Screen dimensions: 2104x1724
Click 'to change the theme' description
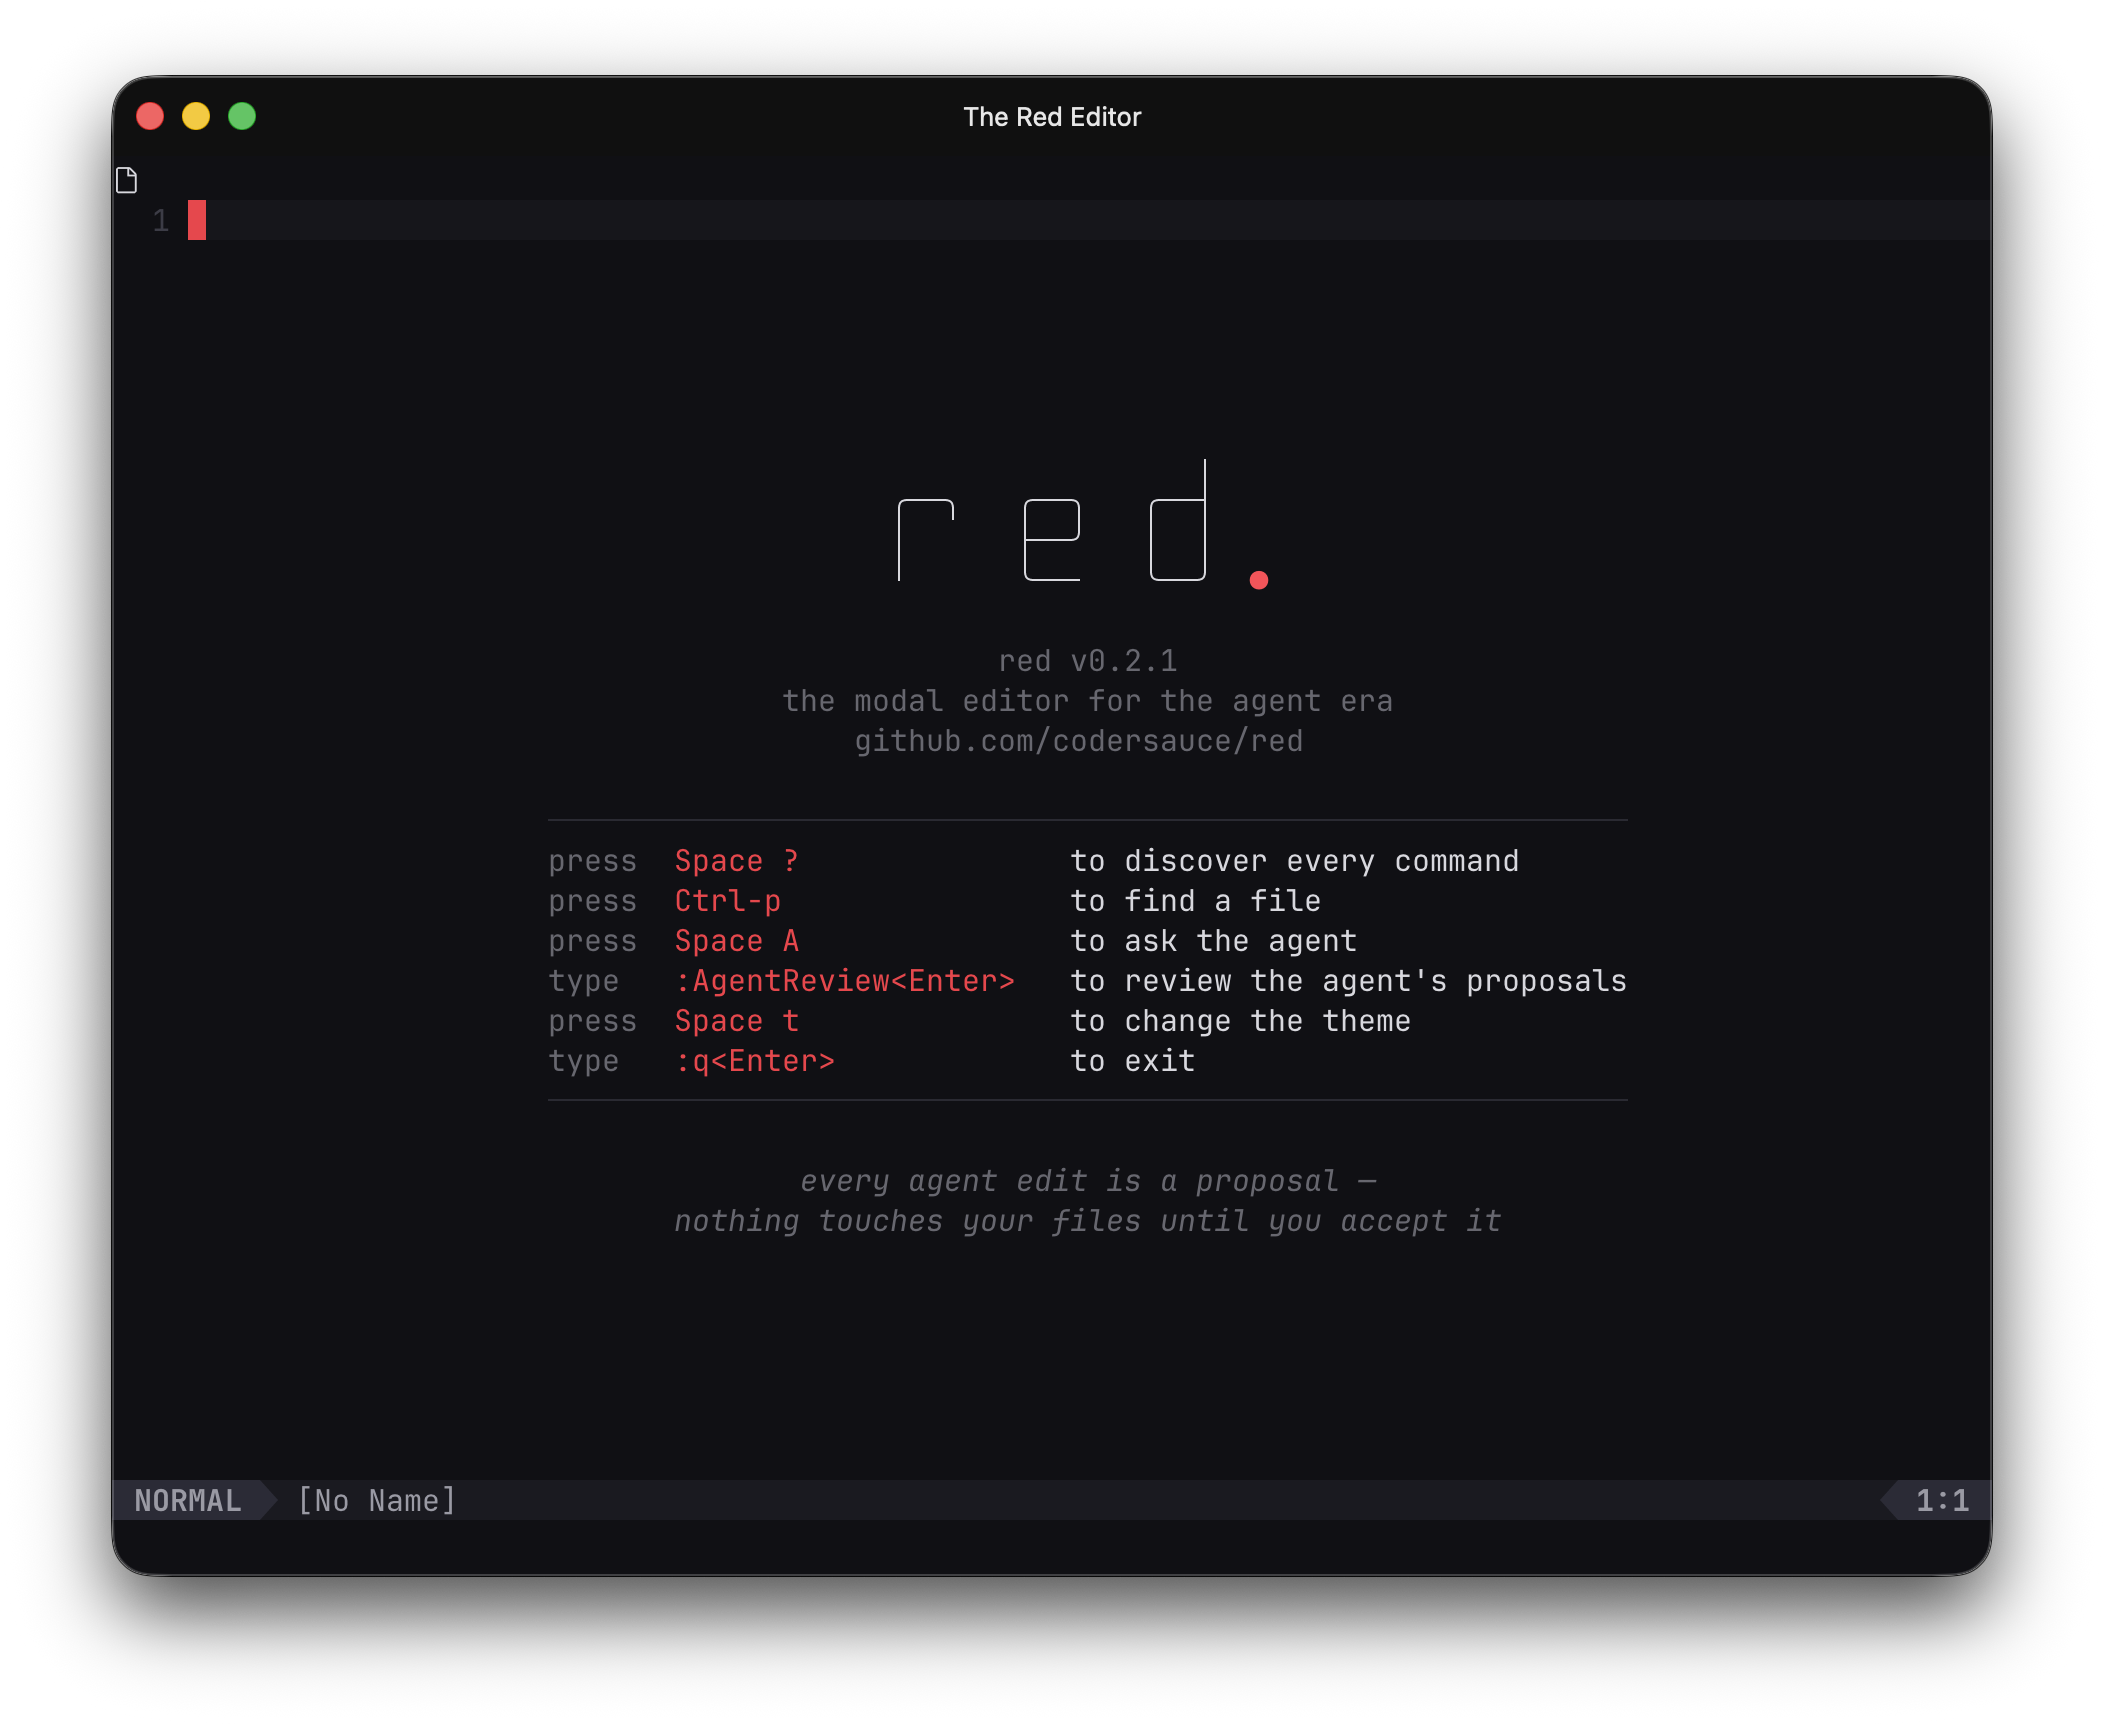coord(1241,1021)
